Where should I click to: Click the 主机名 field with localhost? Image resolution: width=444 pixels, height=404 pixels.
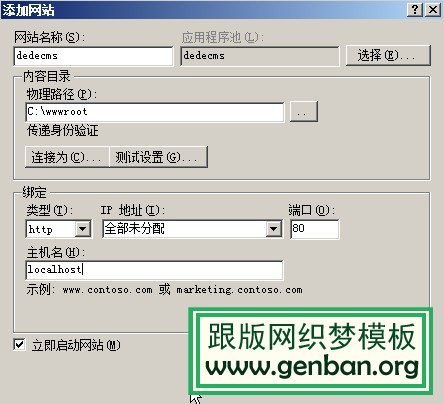(x=154, y=270)
